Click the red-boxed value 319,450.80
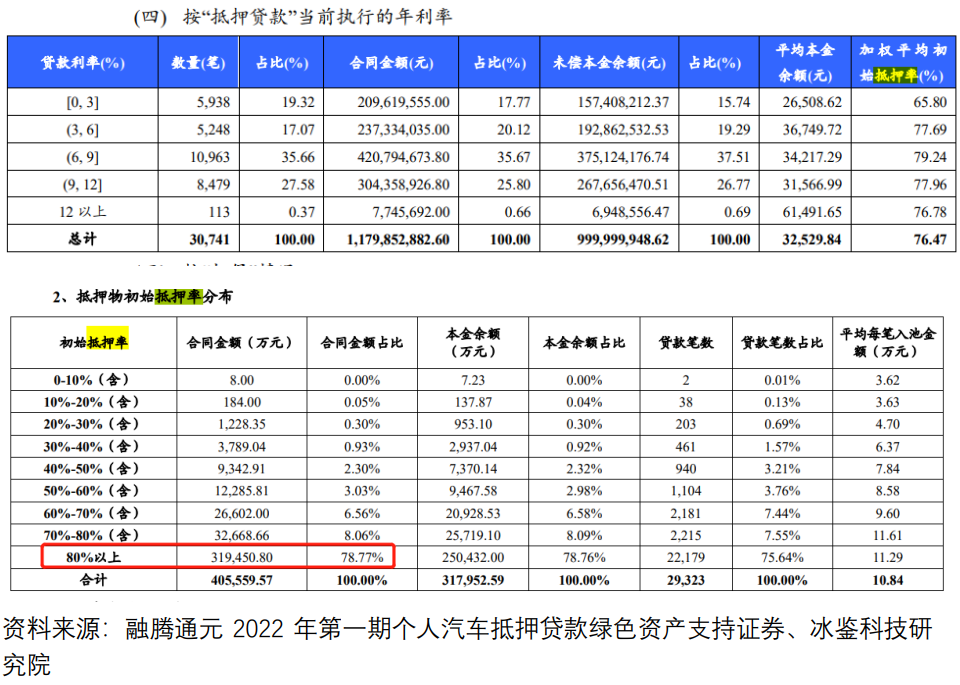This screenshot has width=960, height=685. click(x=234, y=557)
